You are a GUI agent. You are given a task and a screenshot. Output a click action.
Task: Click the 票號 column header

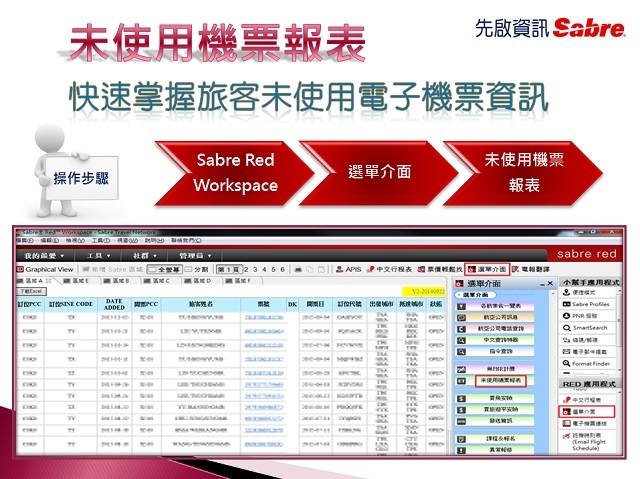click(x=264, y=304)
